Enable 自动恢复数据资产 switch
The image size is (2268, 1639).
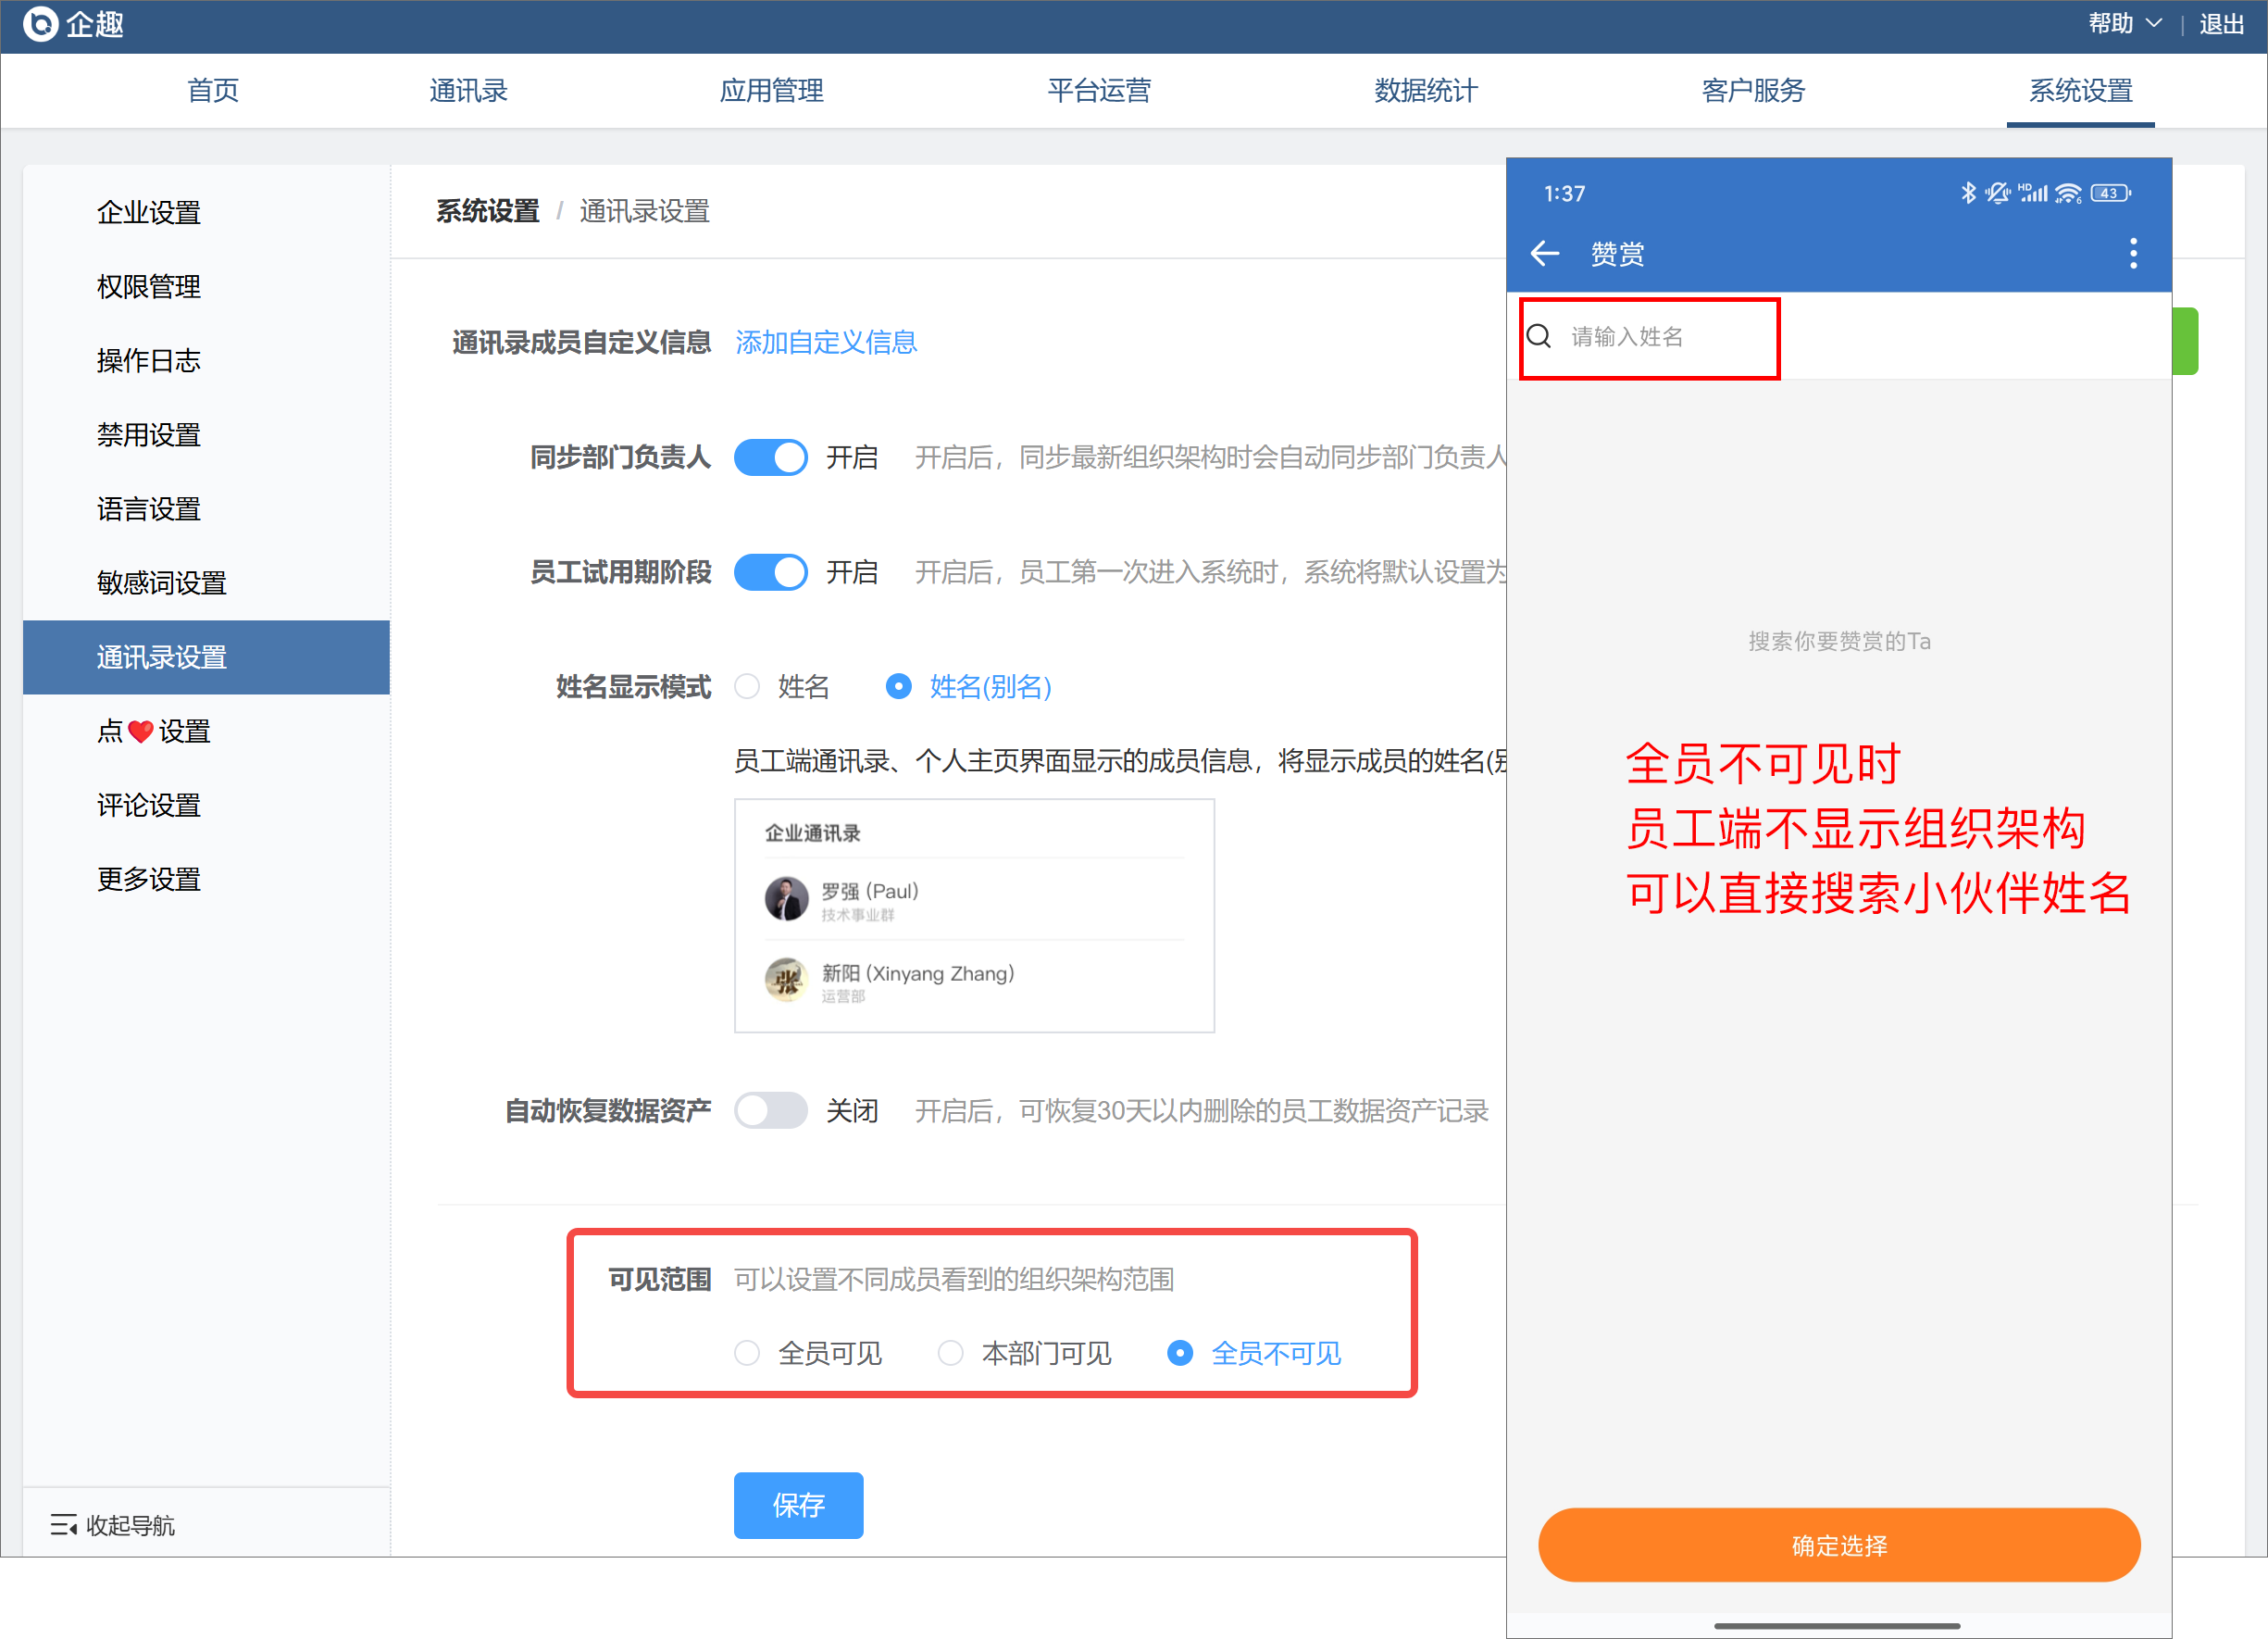coord(770,1111)
